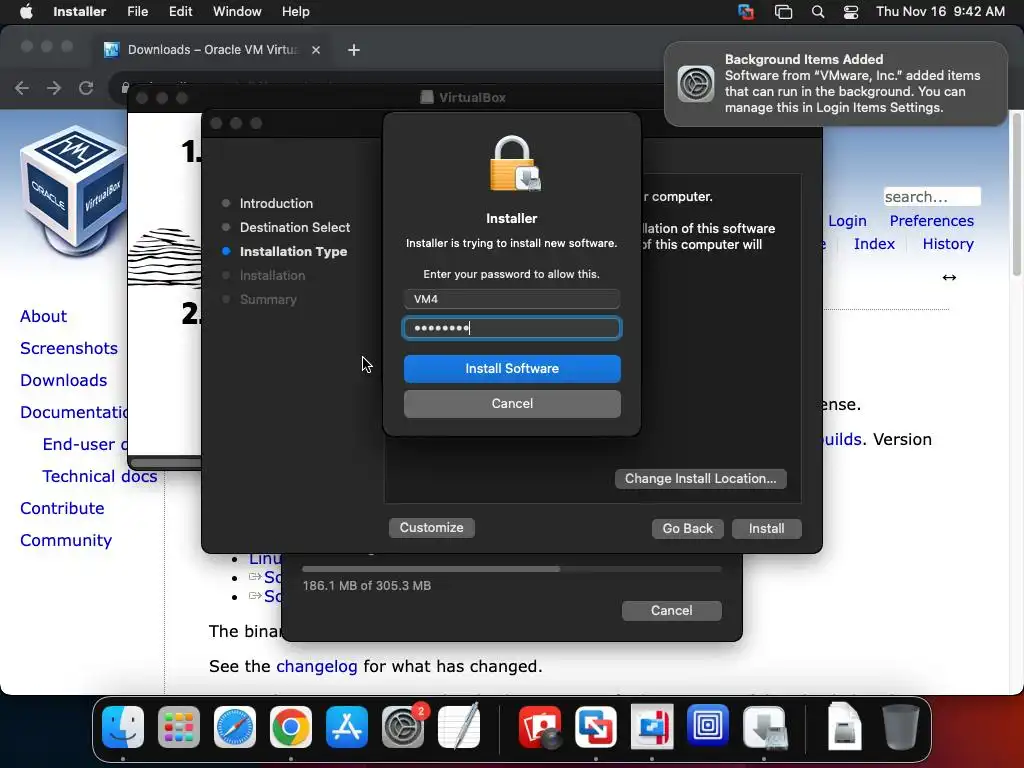Open System Settings from the Dock
This screenshot has height=768, width=1024.
coord(403,726)
